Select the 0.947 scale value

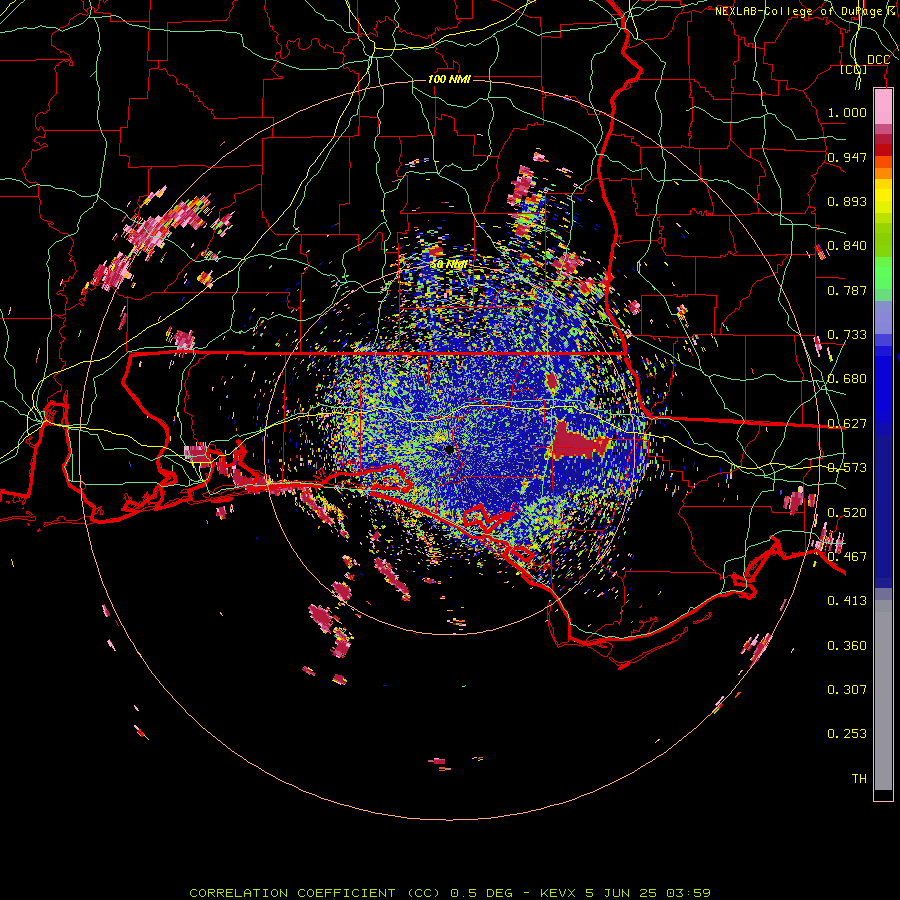point(847,157)
